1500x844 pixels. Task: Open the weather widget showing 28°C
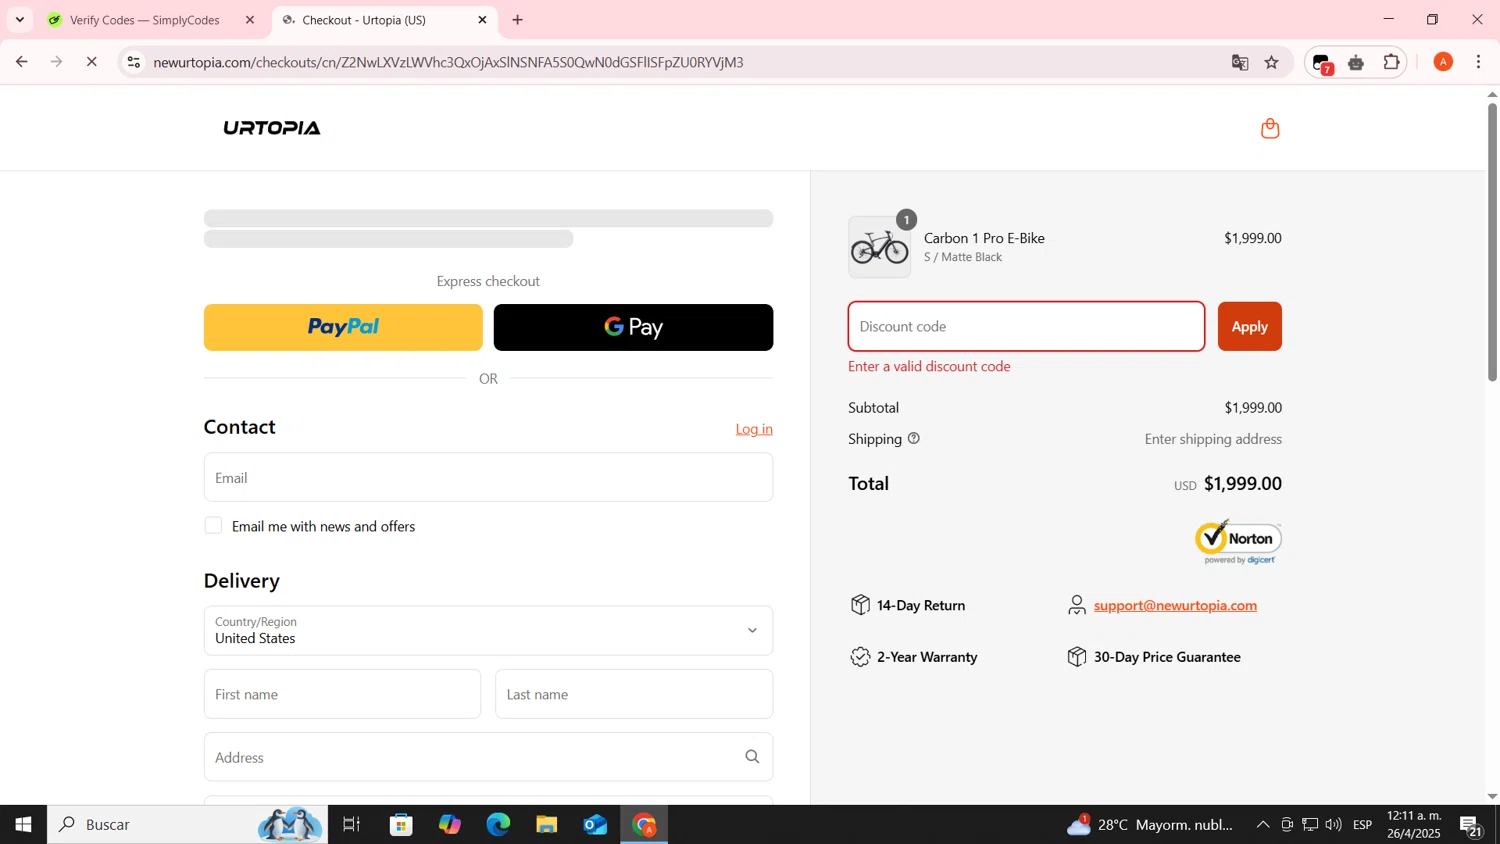pos(1151,825)
